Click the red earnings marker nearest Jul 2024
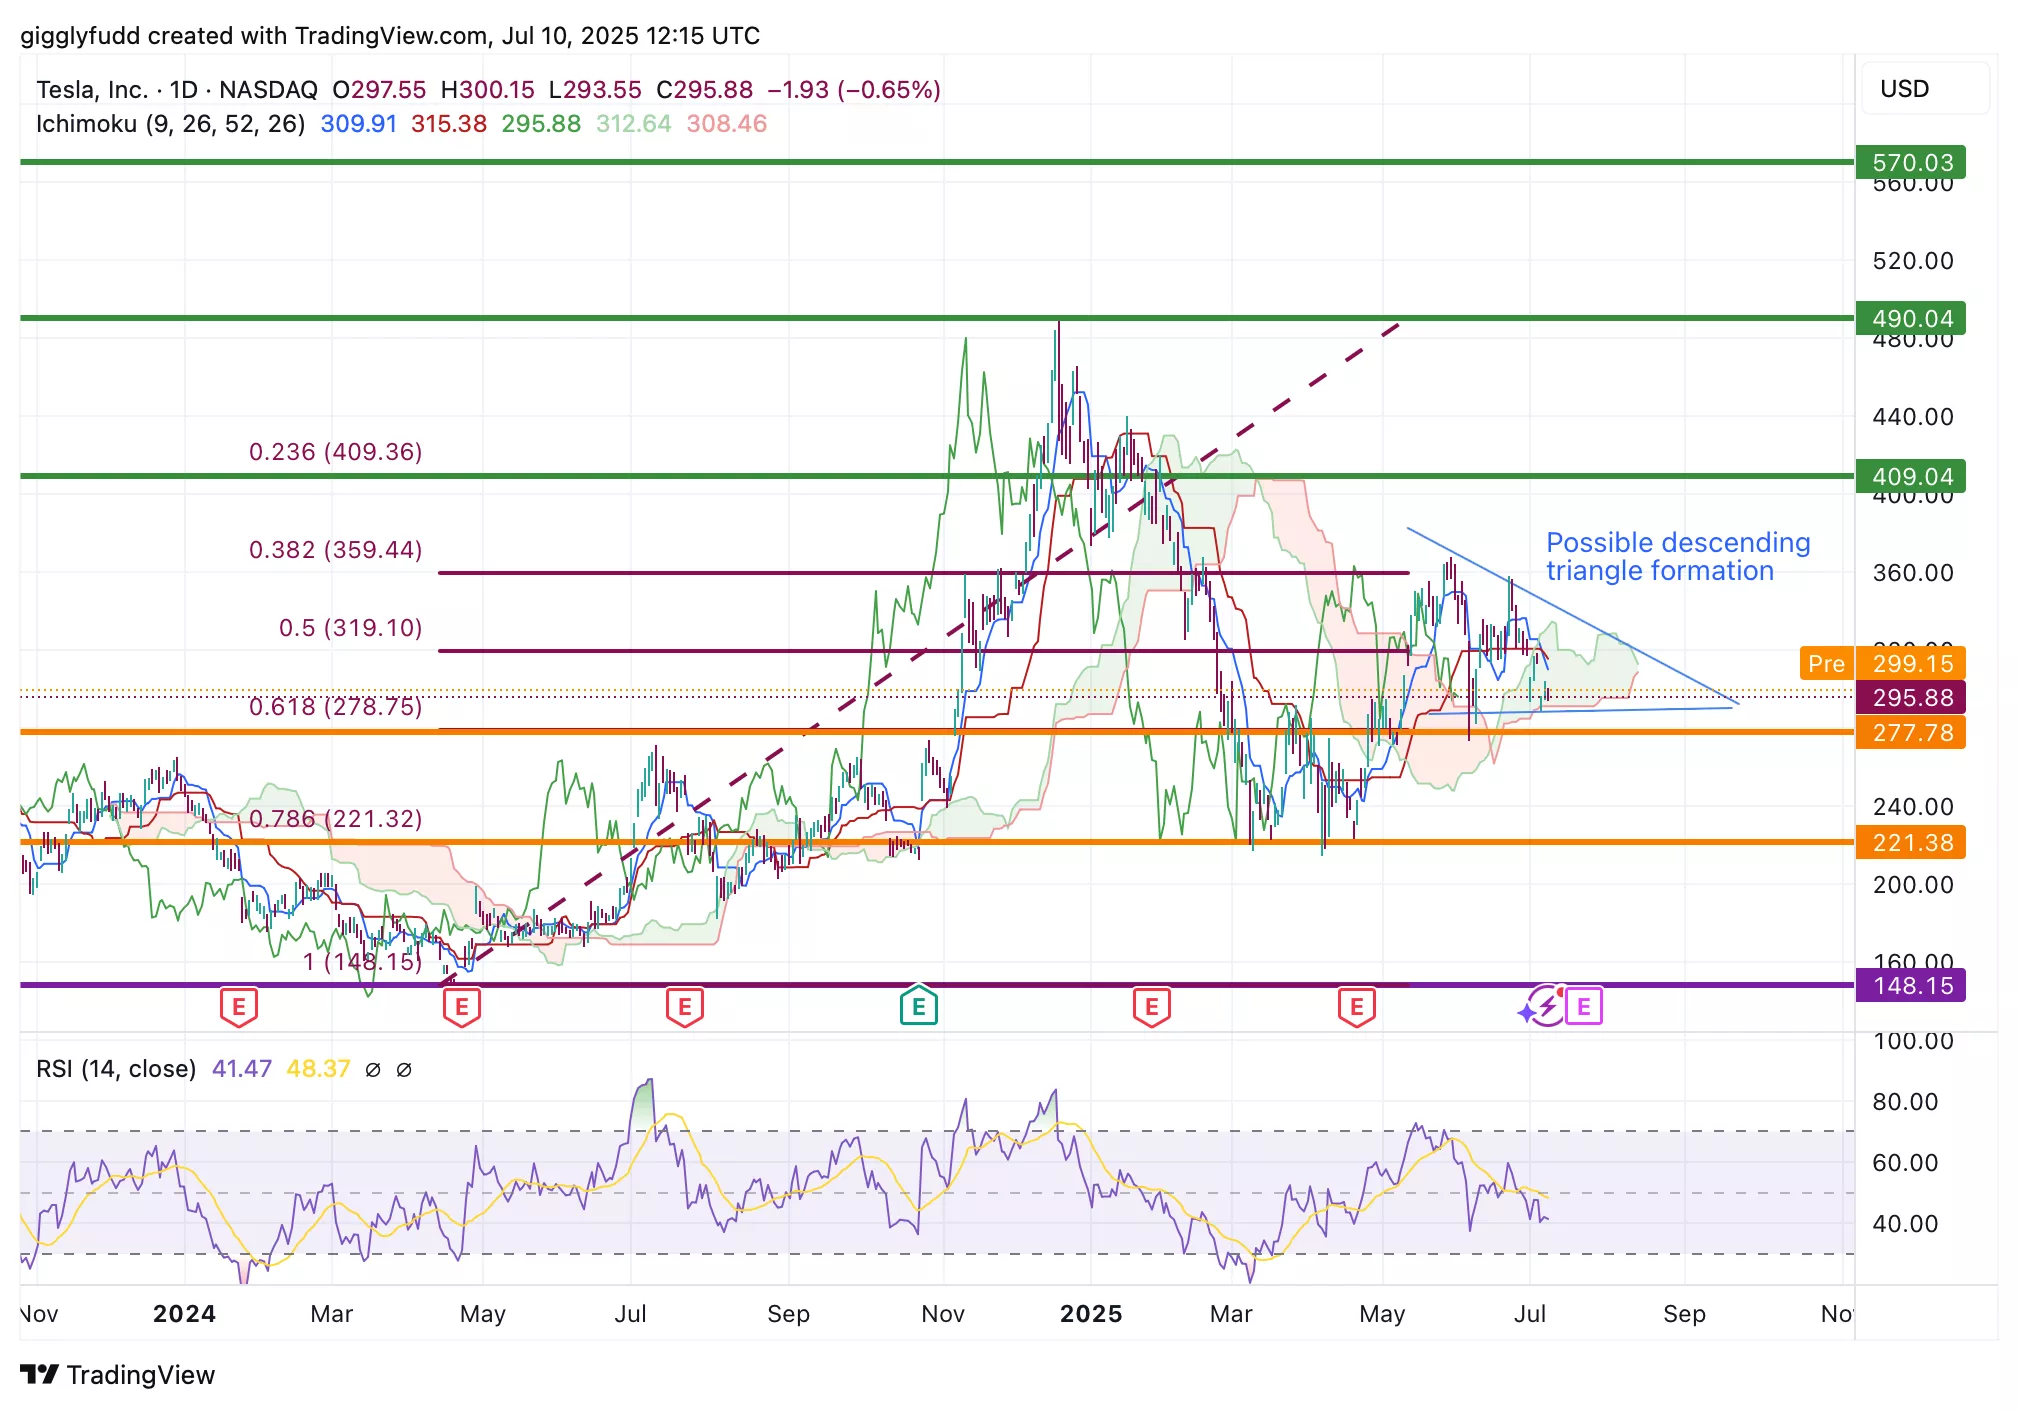This screenshot has height=1410, width=2018. tap(685, 1006)
